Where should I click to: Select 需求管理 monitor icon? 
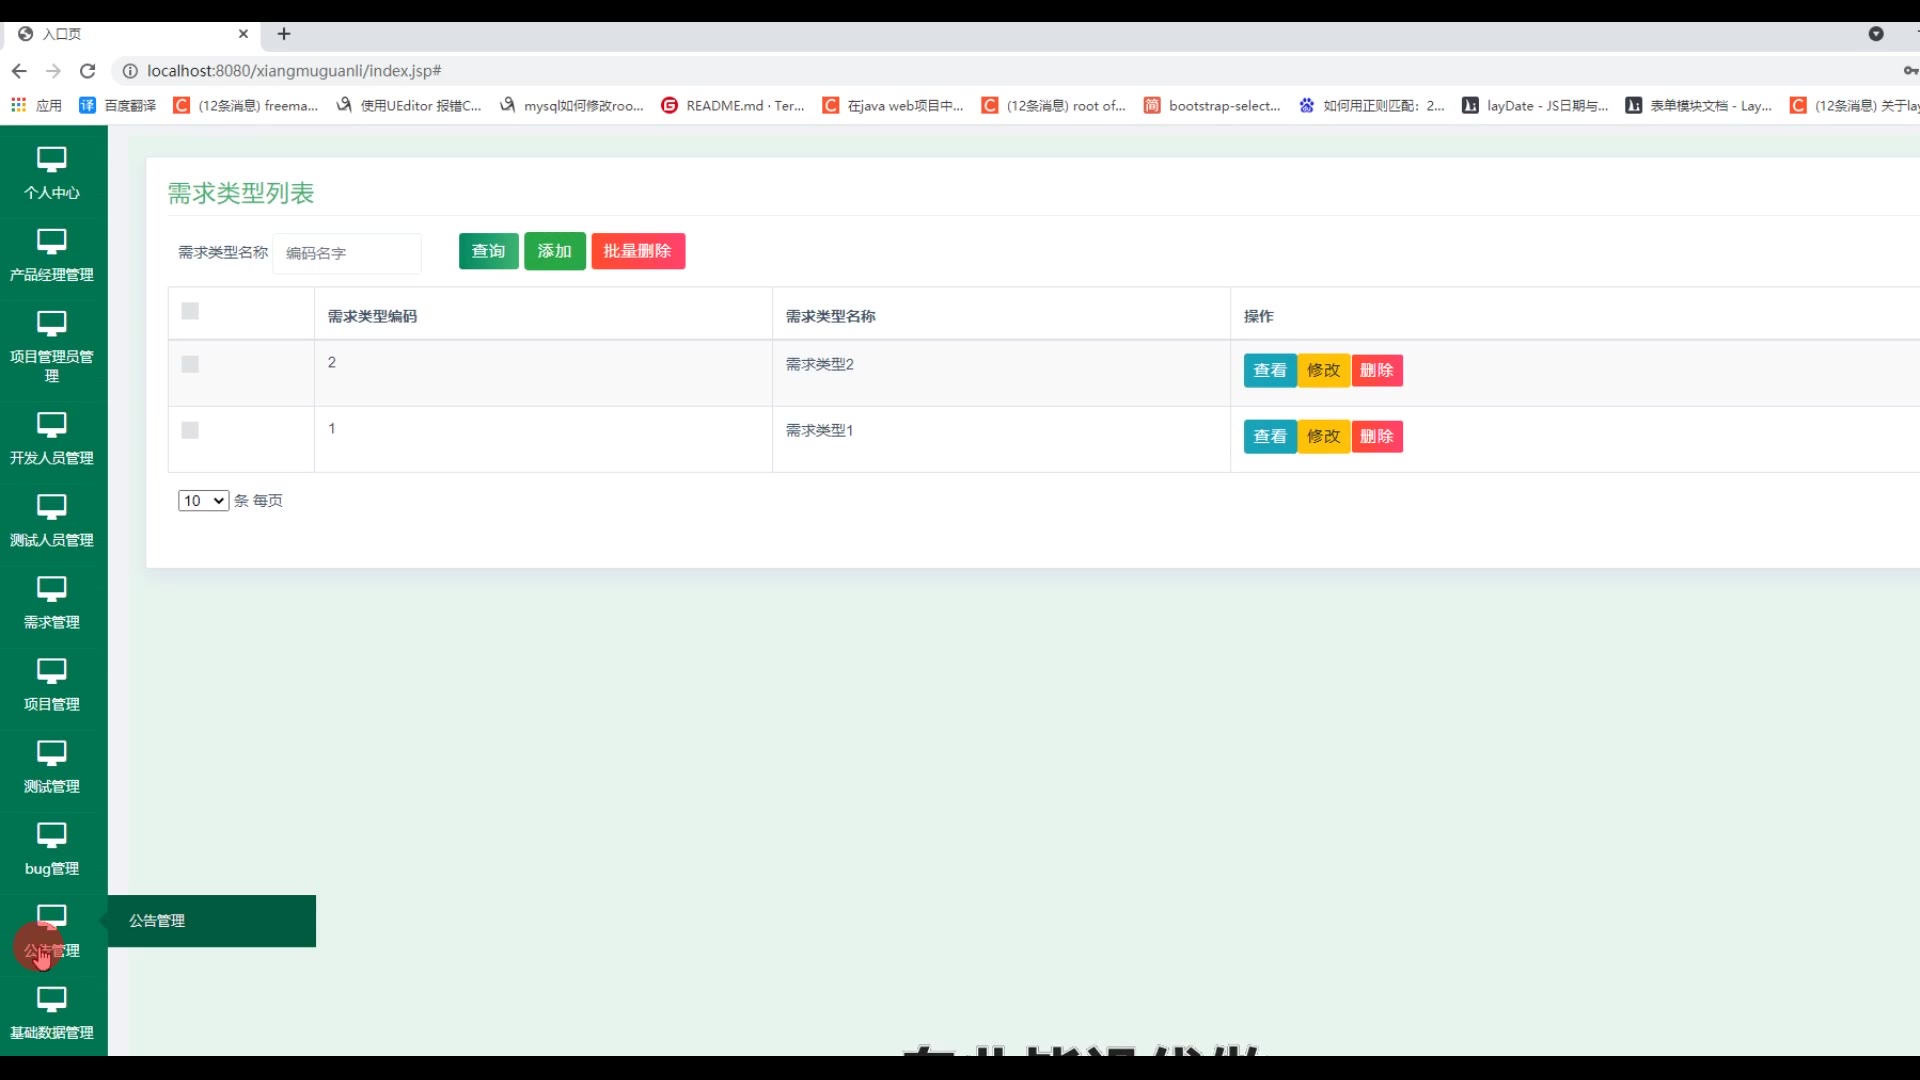[51, 589]
